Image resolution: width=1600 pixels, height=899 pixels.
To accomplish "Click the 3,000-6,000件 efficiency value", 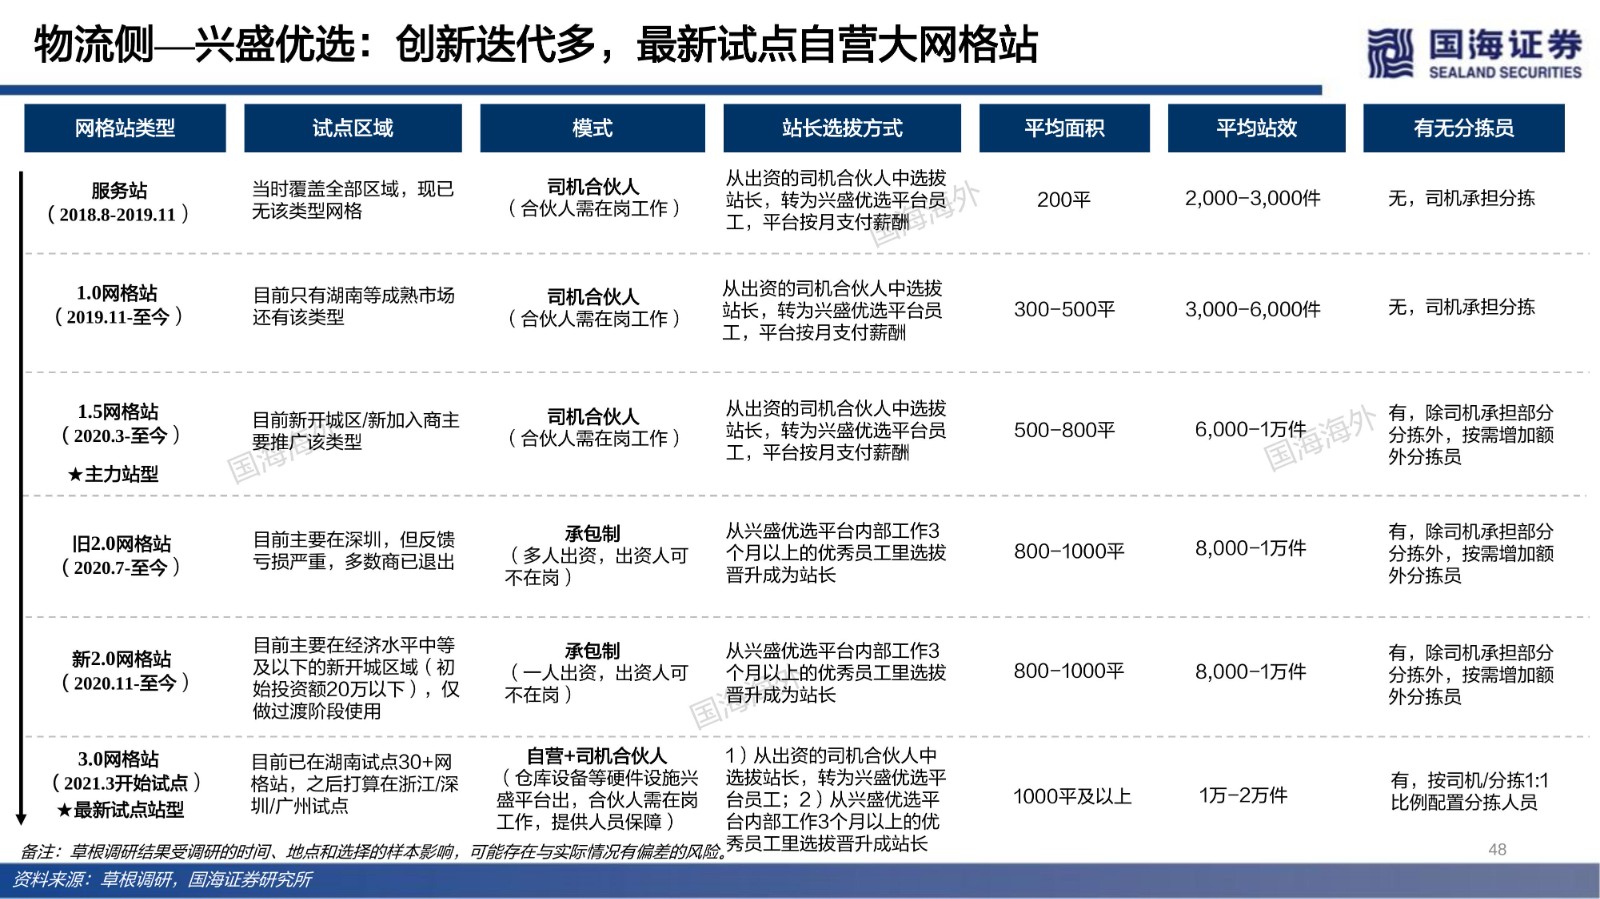I will 1253,310.
